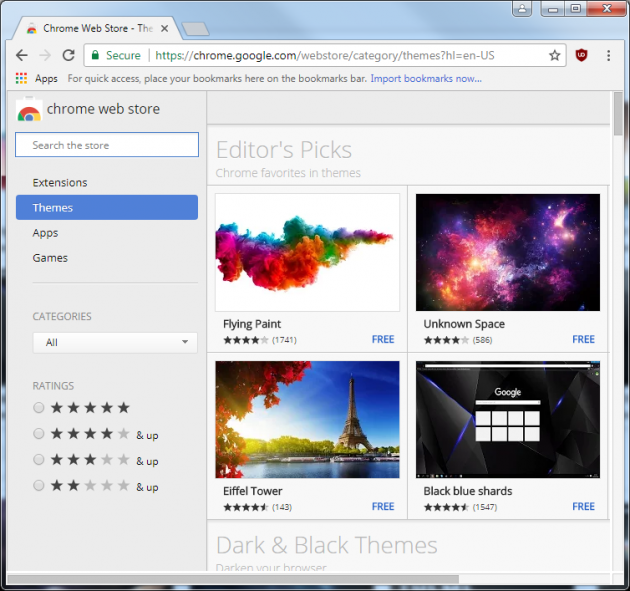This screenshot has height=591, width=630.
Task: Open the Unknown Space title link
Action: (x=464, y=324)
